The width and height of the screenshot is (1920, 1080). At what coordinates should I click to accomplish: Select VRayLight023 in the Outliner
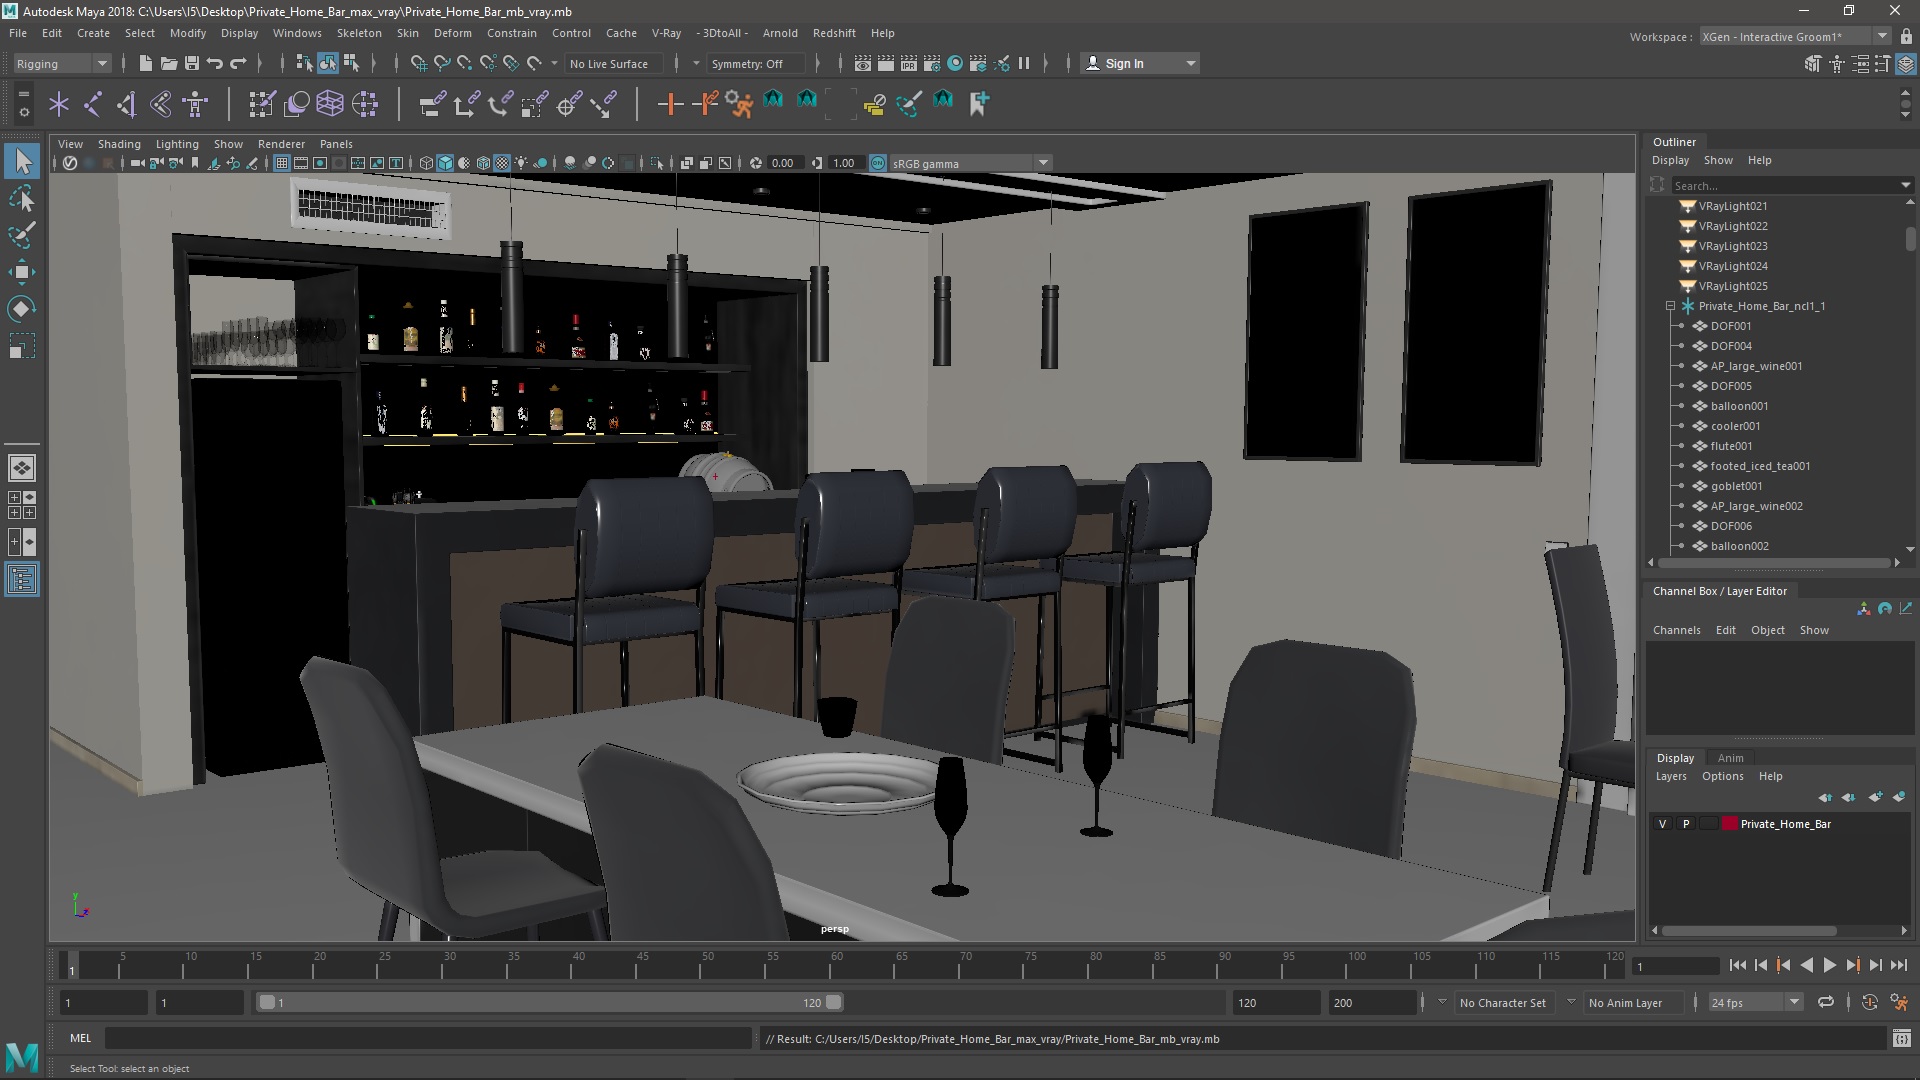click(1732, 246)
